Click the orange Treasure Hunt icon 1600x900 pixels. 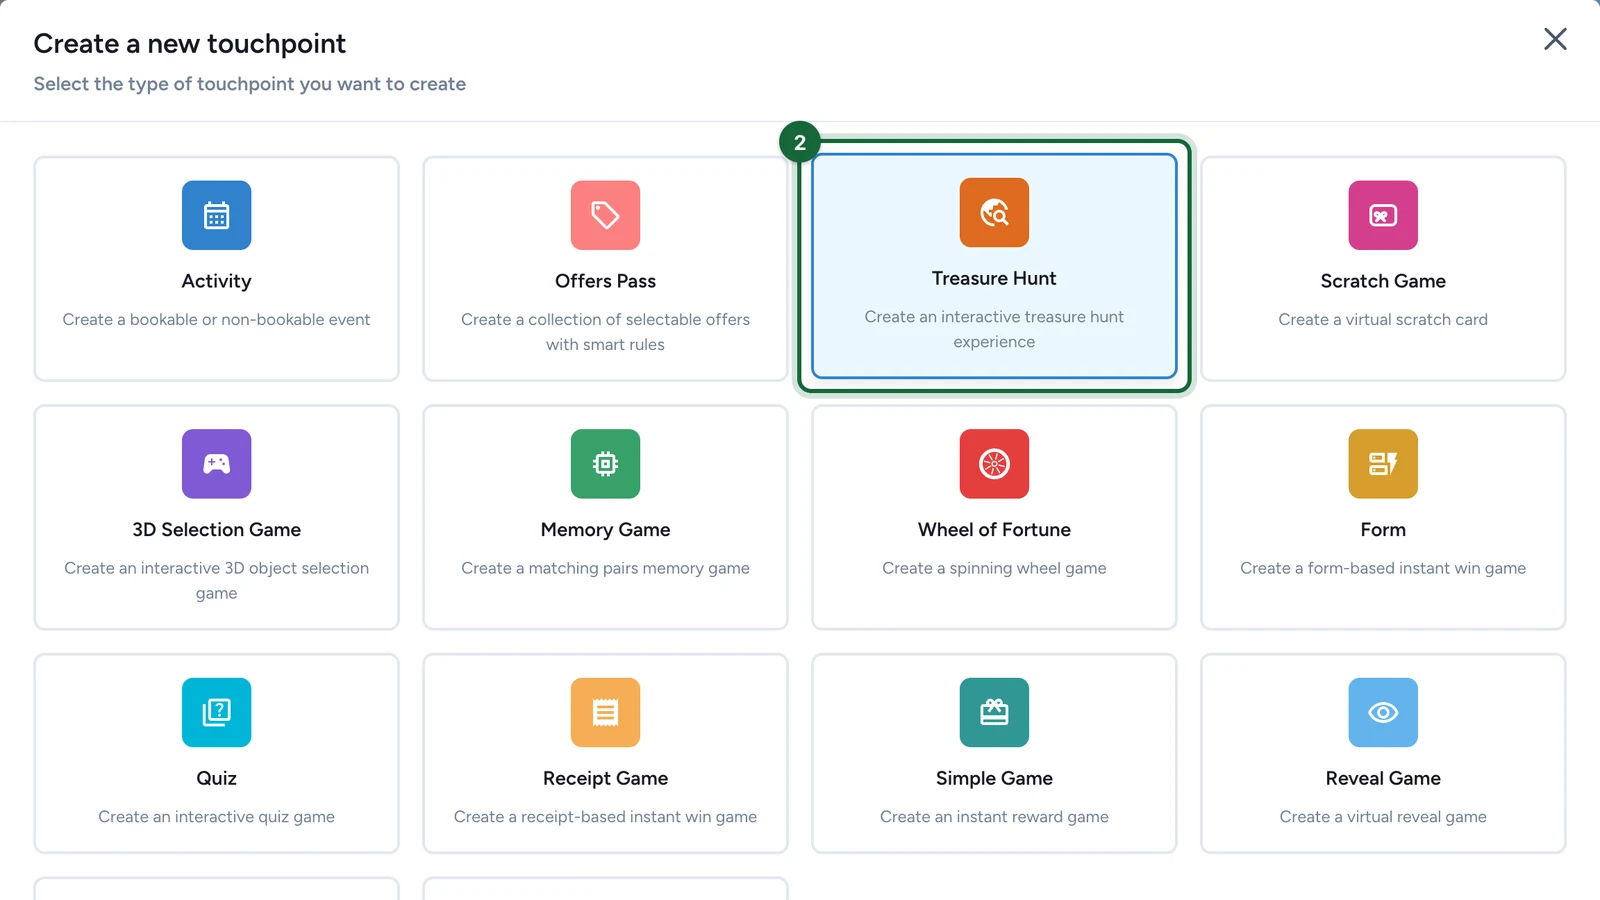(994, 212)
